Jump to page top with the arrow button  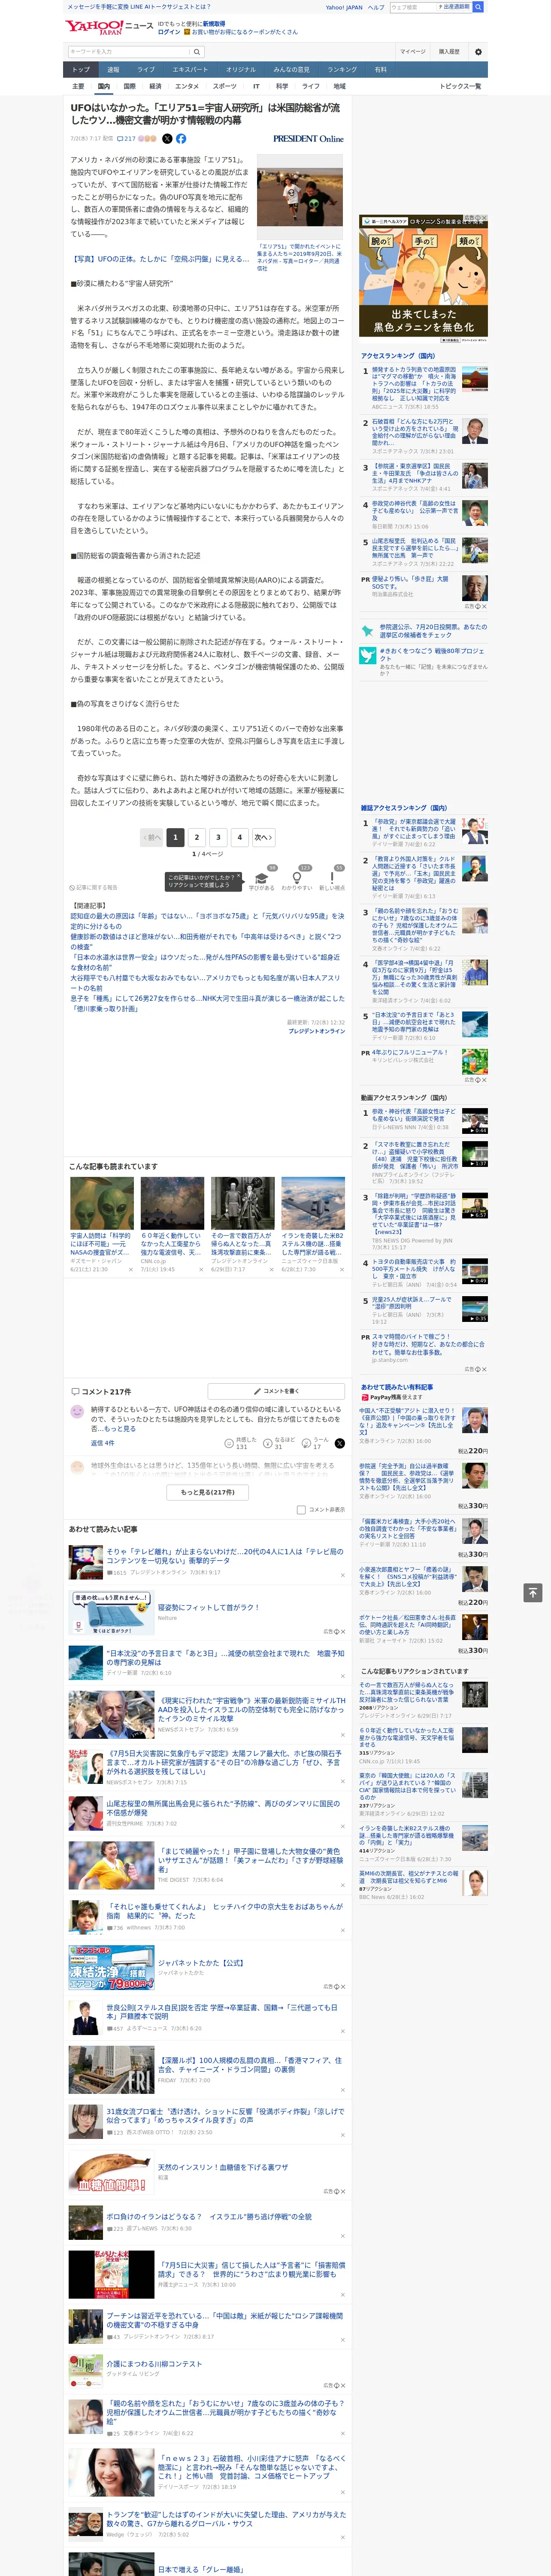pos(533,1592)
